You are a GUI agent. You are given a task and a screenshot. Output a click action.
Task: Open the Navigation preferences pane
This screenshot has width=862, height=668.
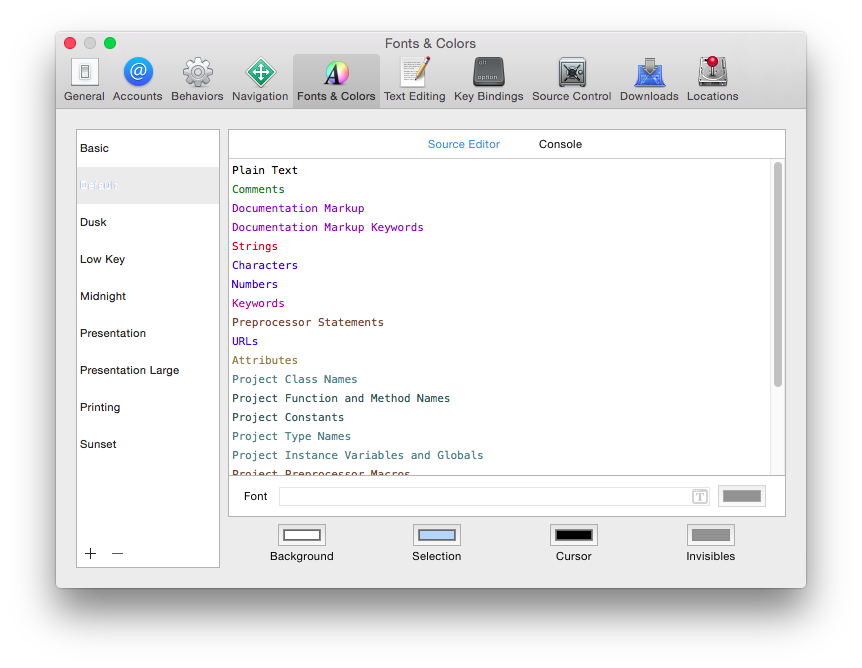(x=260, y=80)
